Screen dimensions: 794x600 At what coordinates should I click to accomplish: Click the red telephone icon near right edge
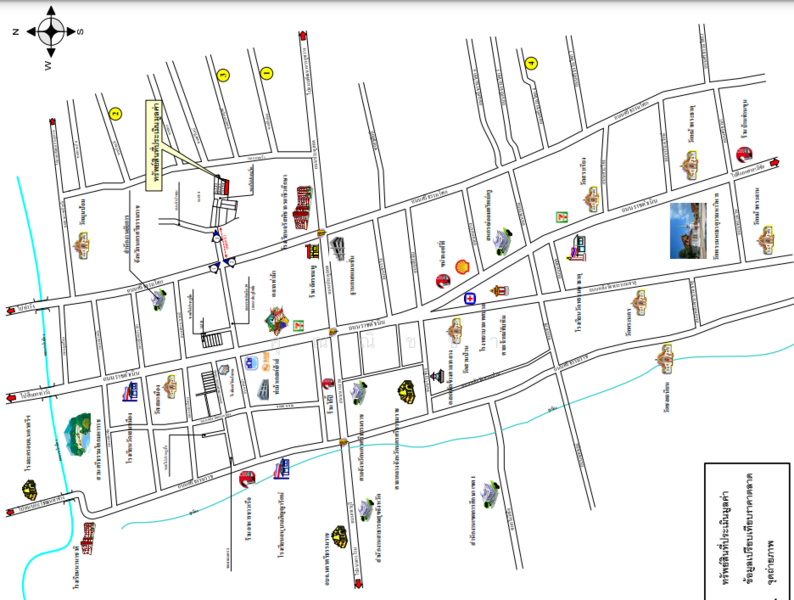click(743, 154)
